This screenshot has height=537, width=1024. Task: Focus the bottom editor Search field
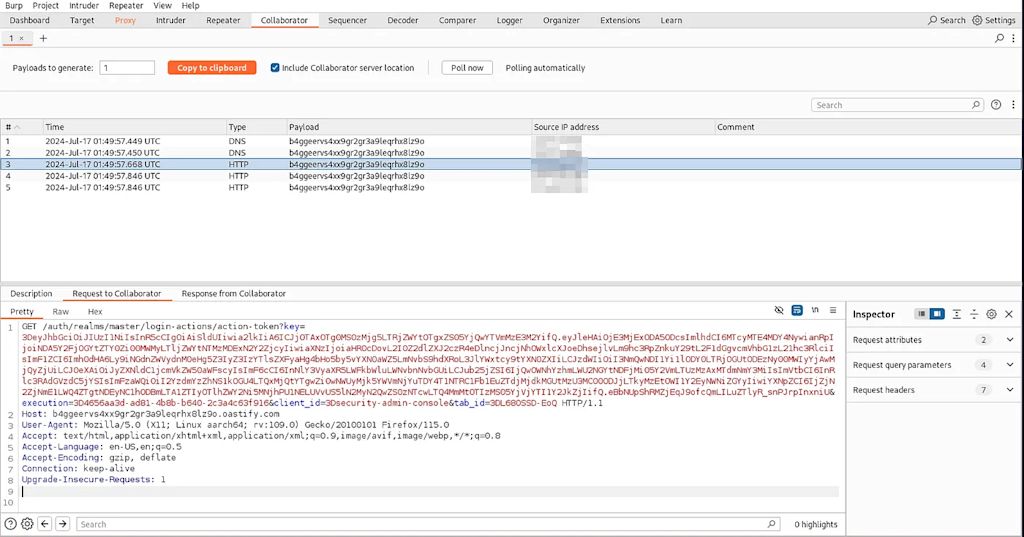tap(428, 524)
